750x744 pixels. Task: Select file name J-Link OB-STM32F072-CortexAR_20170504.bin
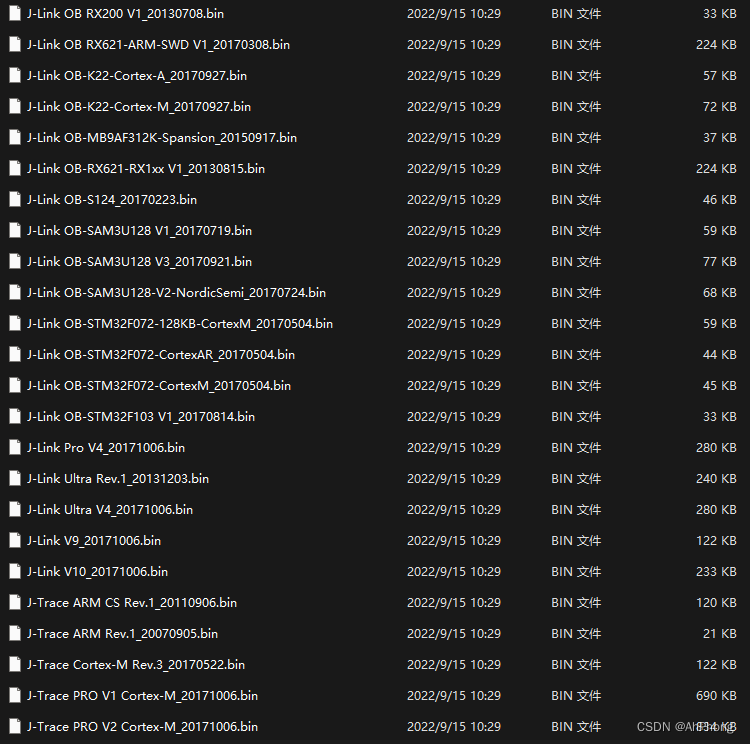161,355
